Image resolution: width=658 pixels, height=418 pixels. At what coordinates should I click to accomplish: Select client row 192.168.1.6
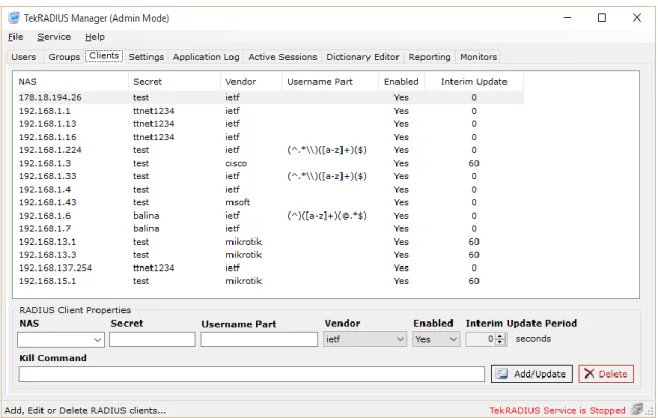point(269,216)
